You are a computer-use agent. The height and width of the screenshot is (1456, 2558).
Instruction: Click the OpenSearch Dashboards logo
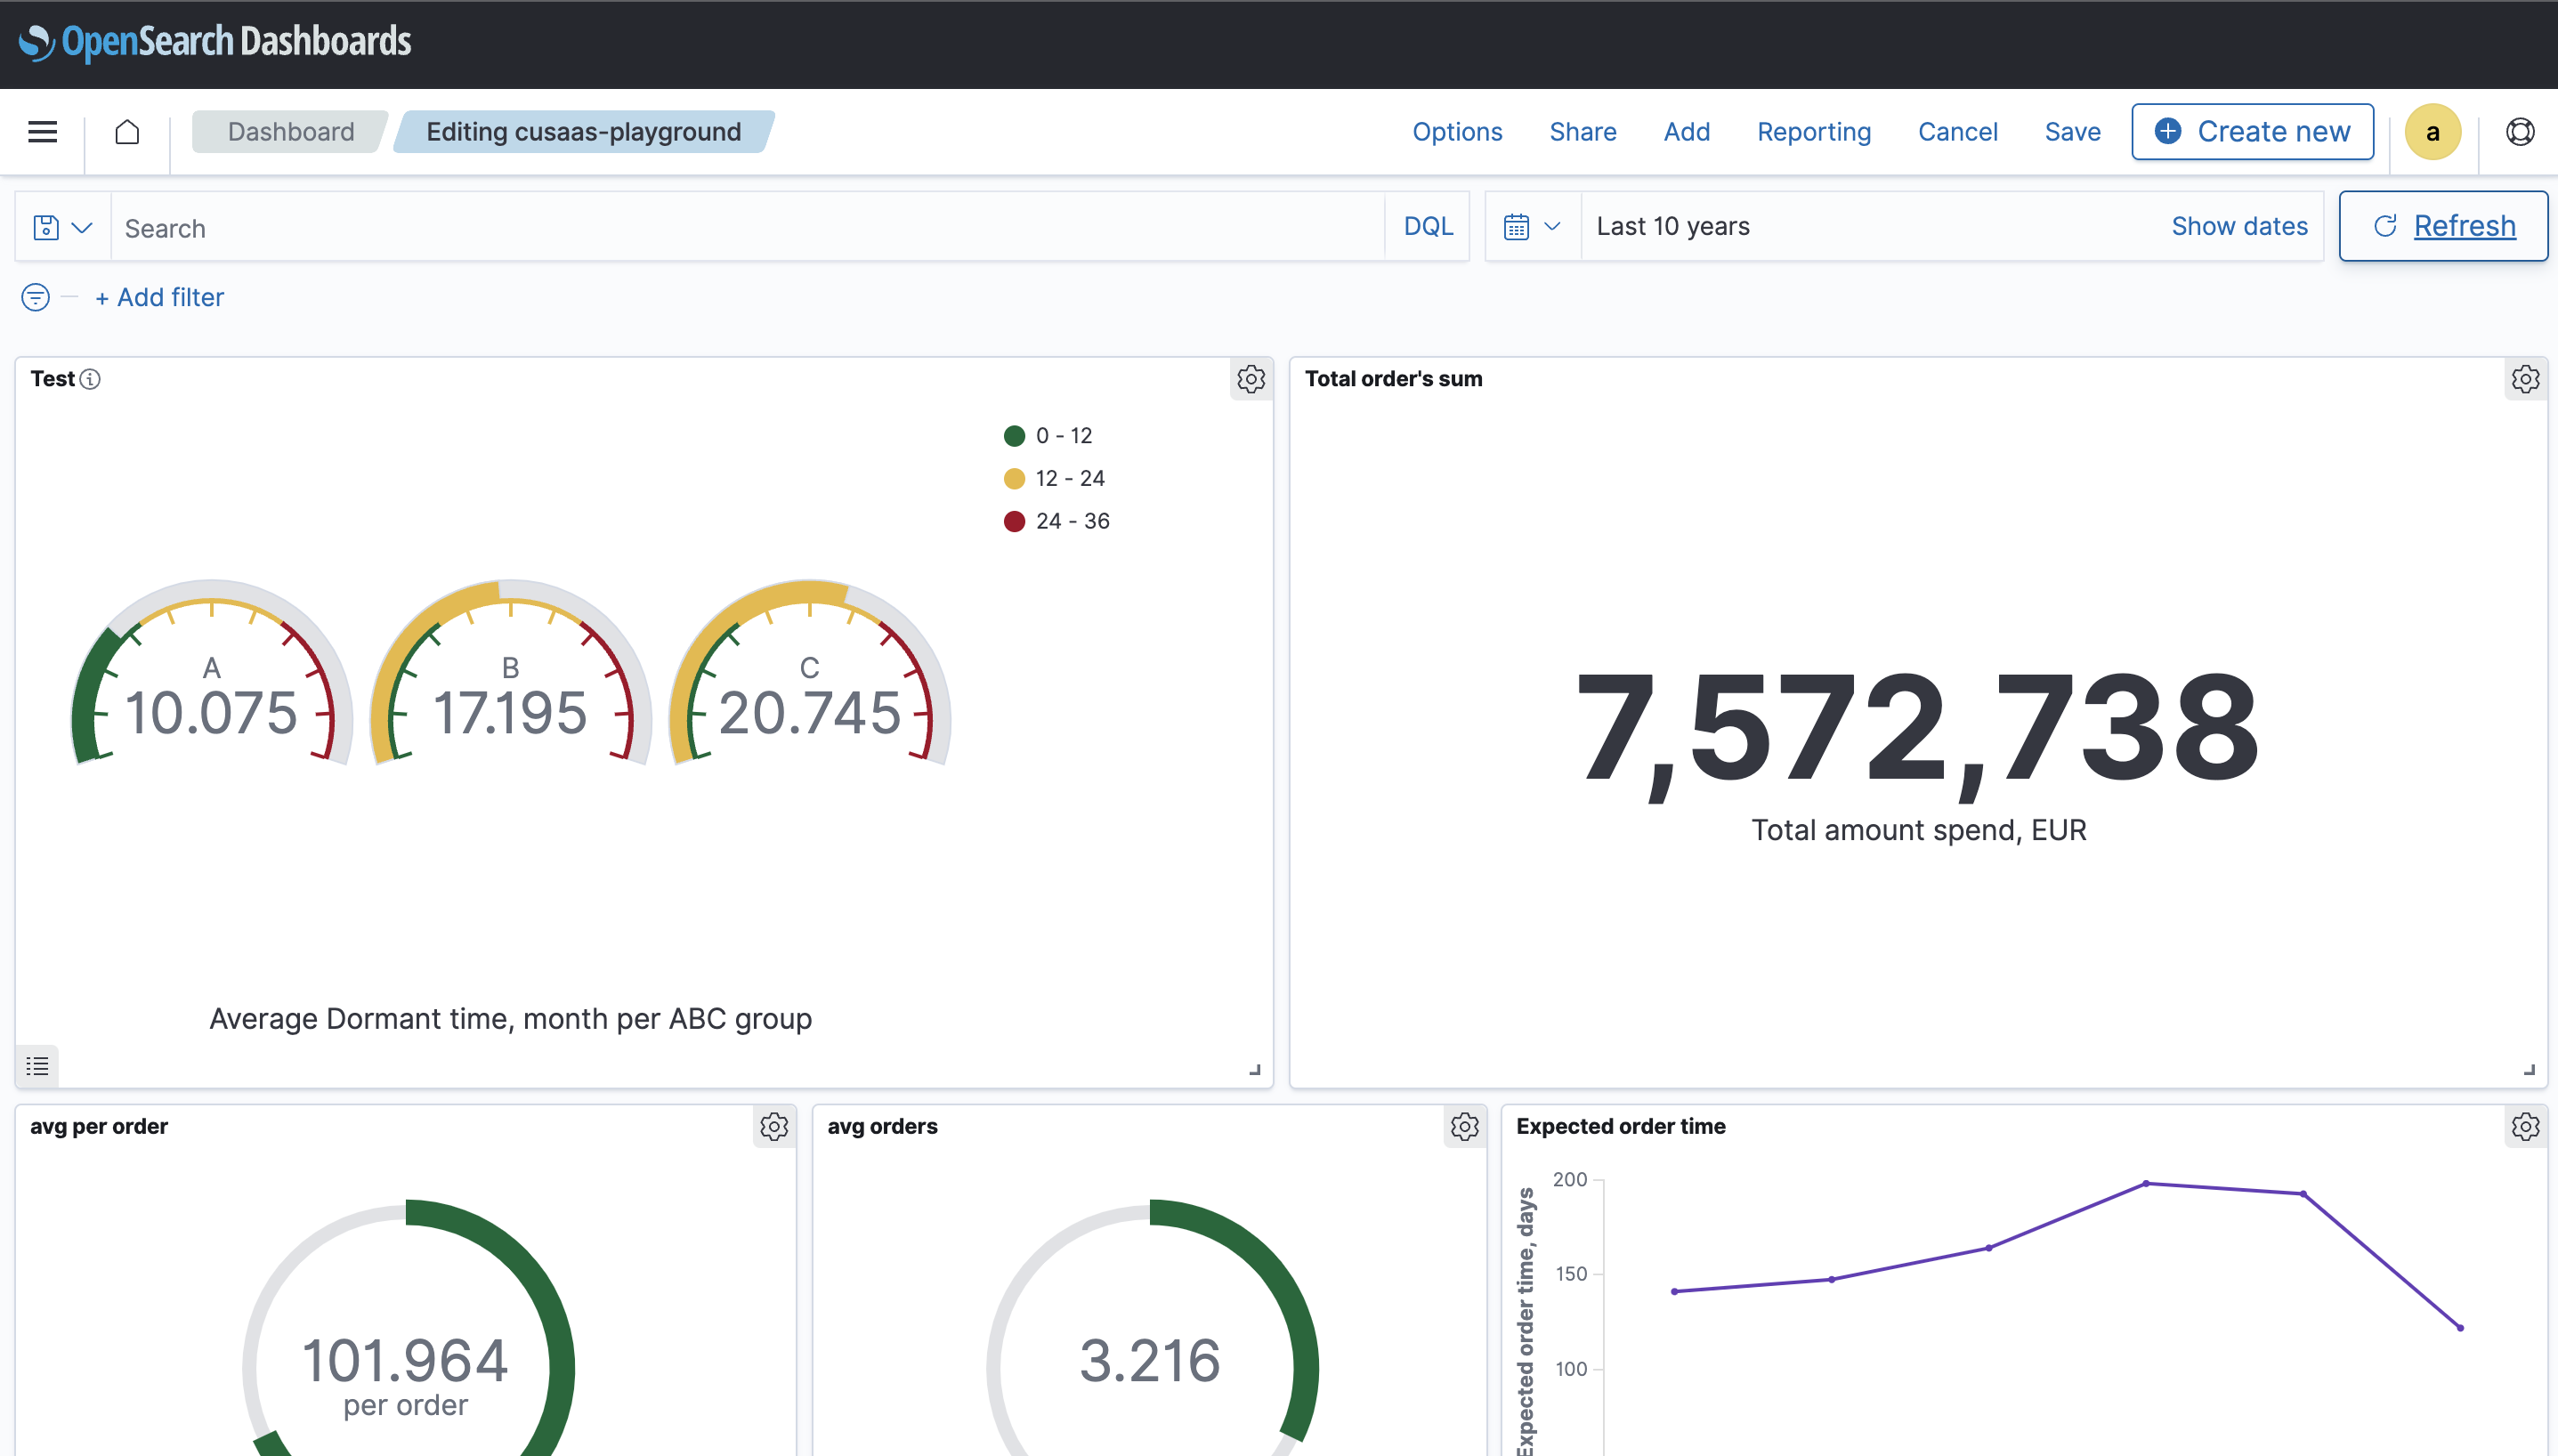tap(215, 42)
